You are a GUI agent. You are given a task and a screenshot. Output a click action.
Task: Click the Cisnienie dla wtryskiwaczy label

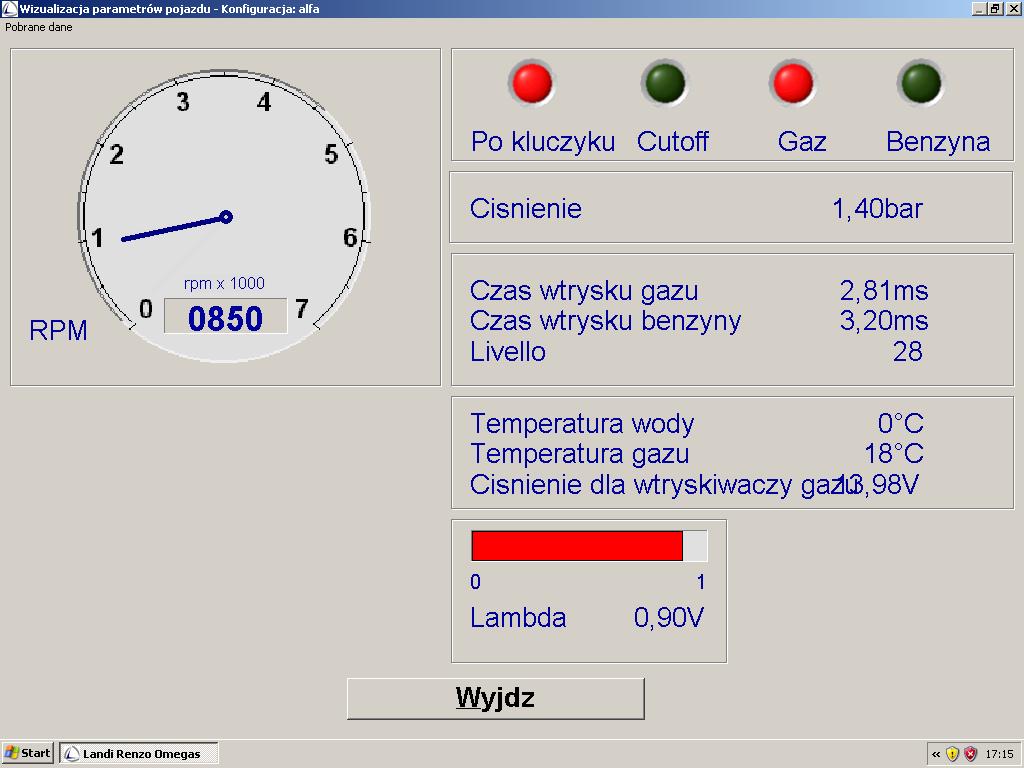point(664,485)
